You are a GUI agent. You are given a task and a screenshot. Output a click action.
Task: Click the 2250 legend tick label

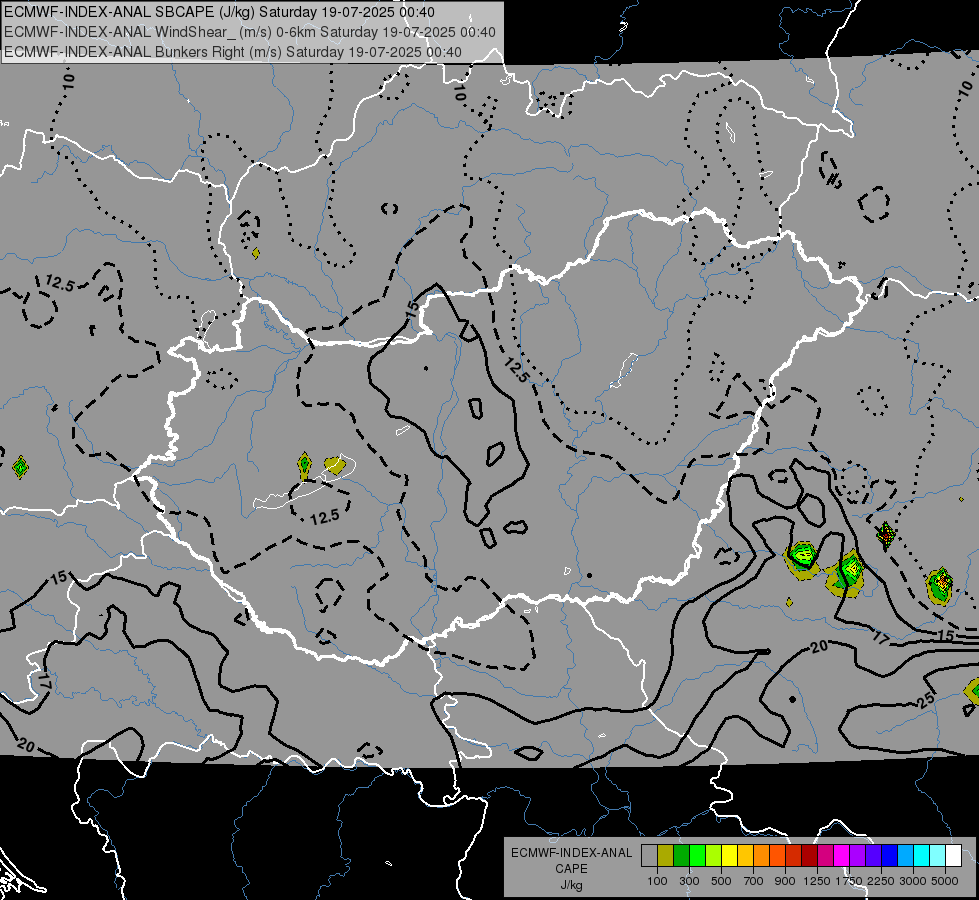[x=881, y=881]
